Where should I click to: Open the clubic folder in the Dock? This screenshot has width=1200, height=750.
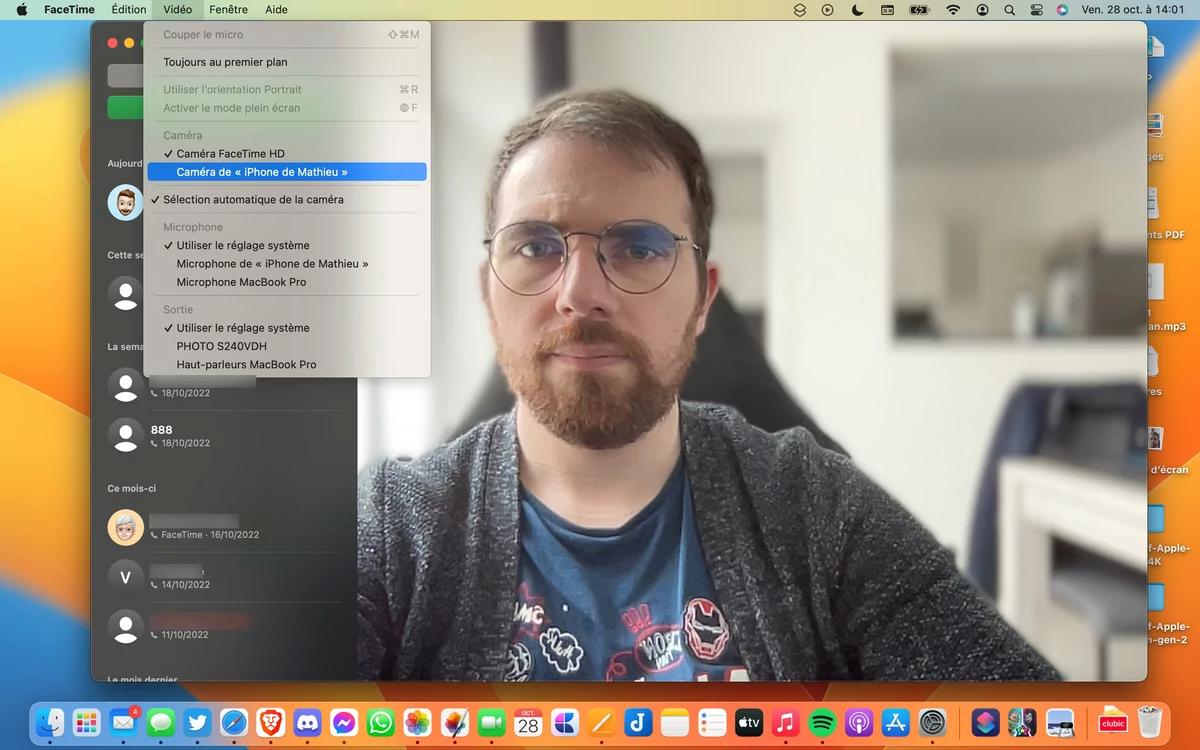click(1113, 722)
